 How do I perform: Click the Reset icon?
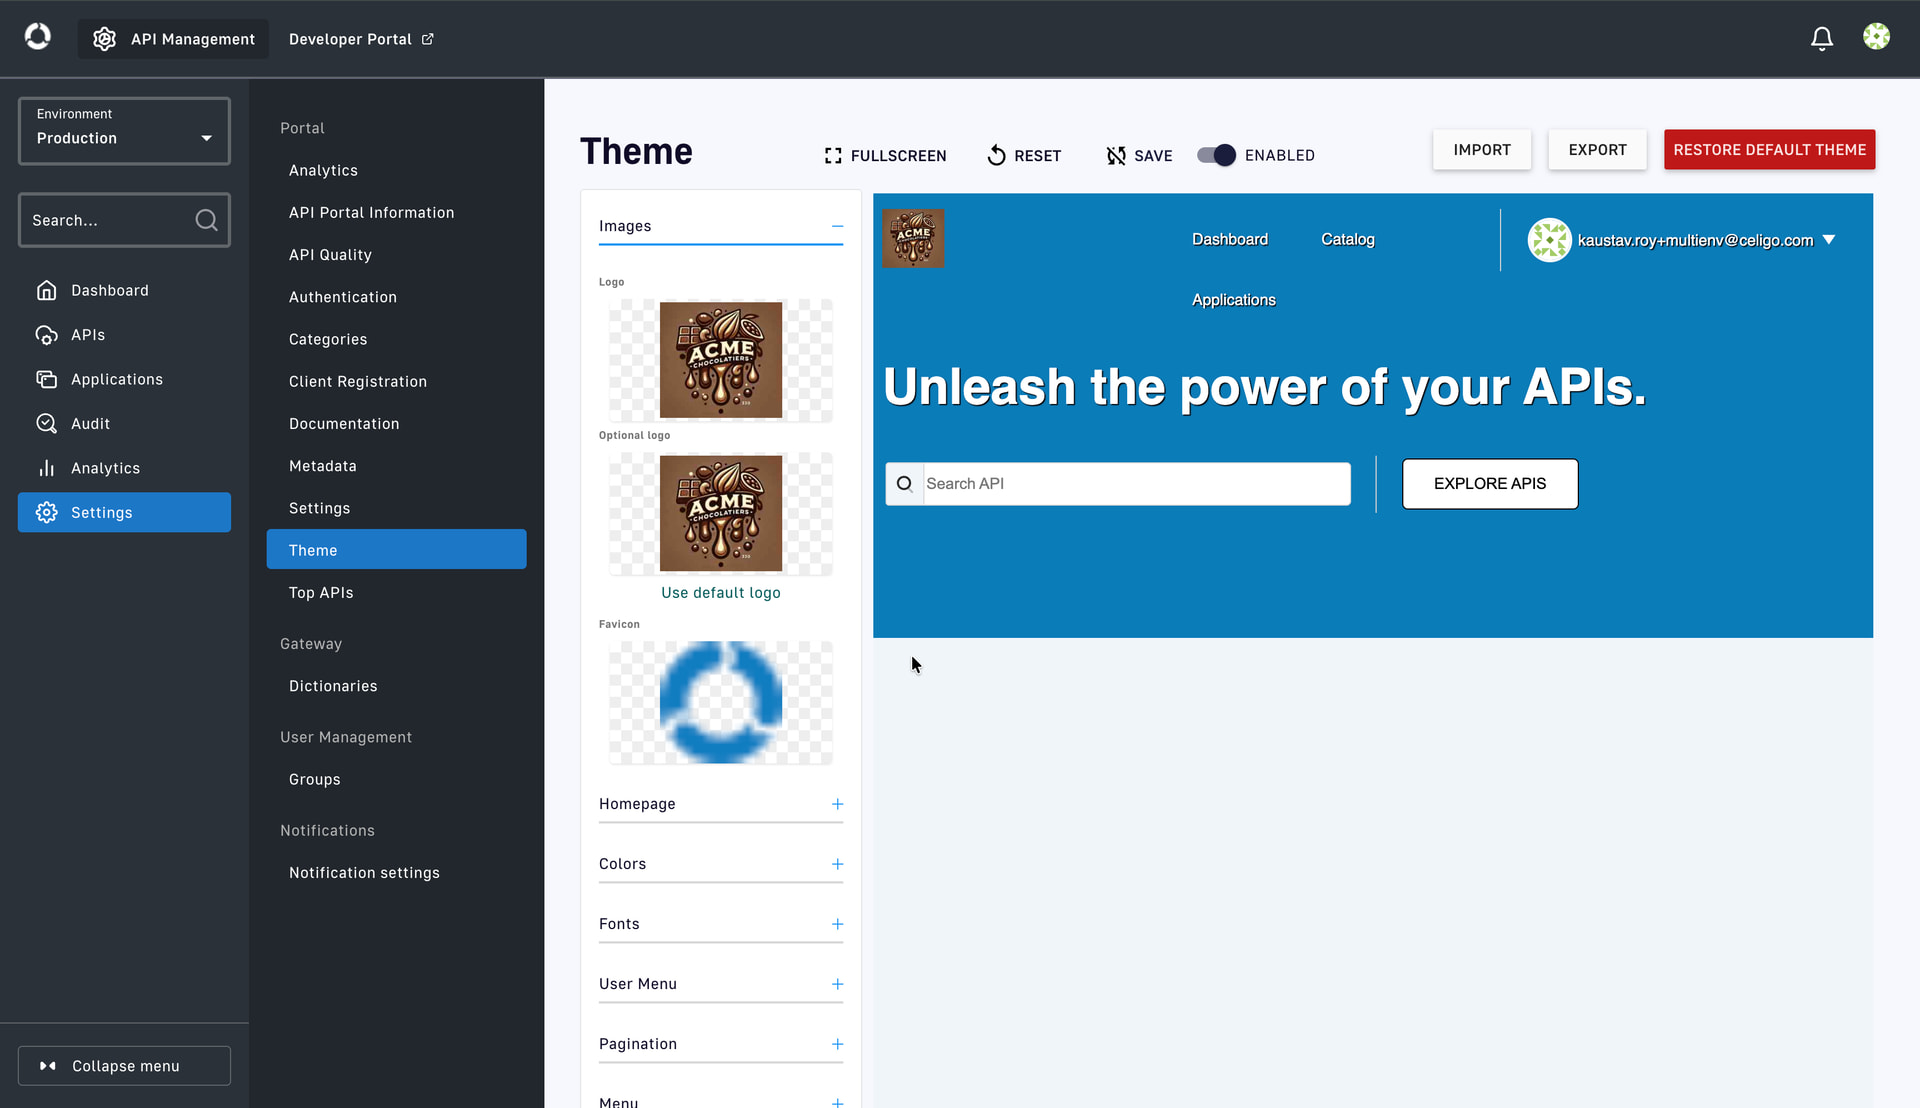point(996,156)
